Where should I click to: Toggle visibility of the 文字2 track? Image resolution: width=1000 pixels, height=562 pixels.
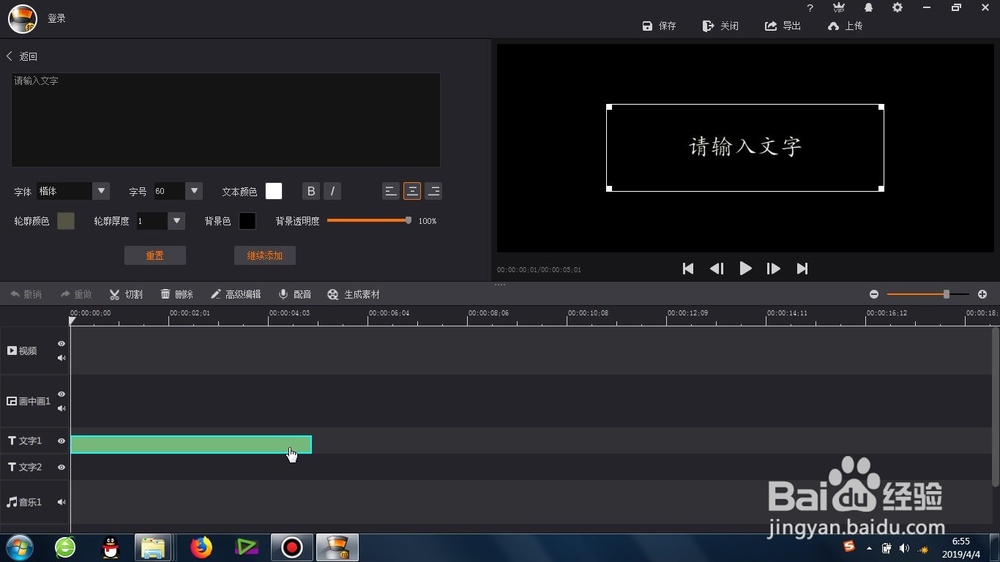point(61,467)
